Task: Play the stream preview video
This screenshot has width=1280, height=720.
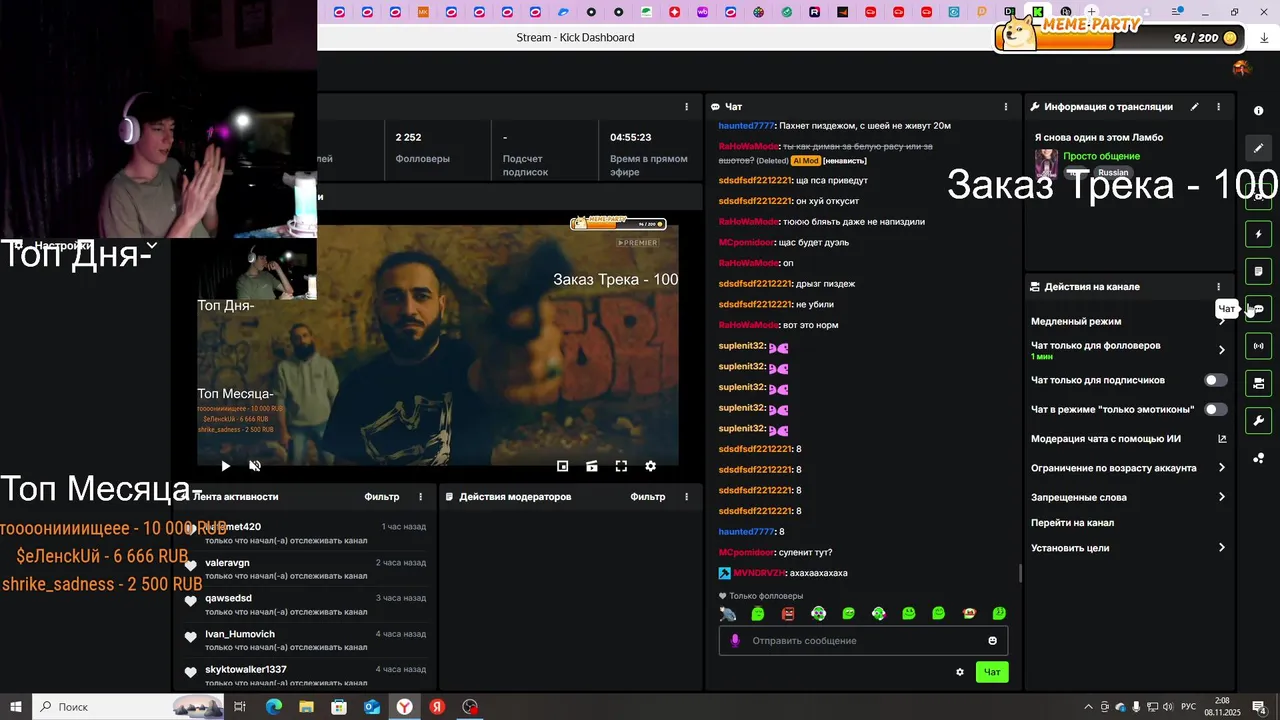Action: tap(225, 466)
